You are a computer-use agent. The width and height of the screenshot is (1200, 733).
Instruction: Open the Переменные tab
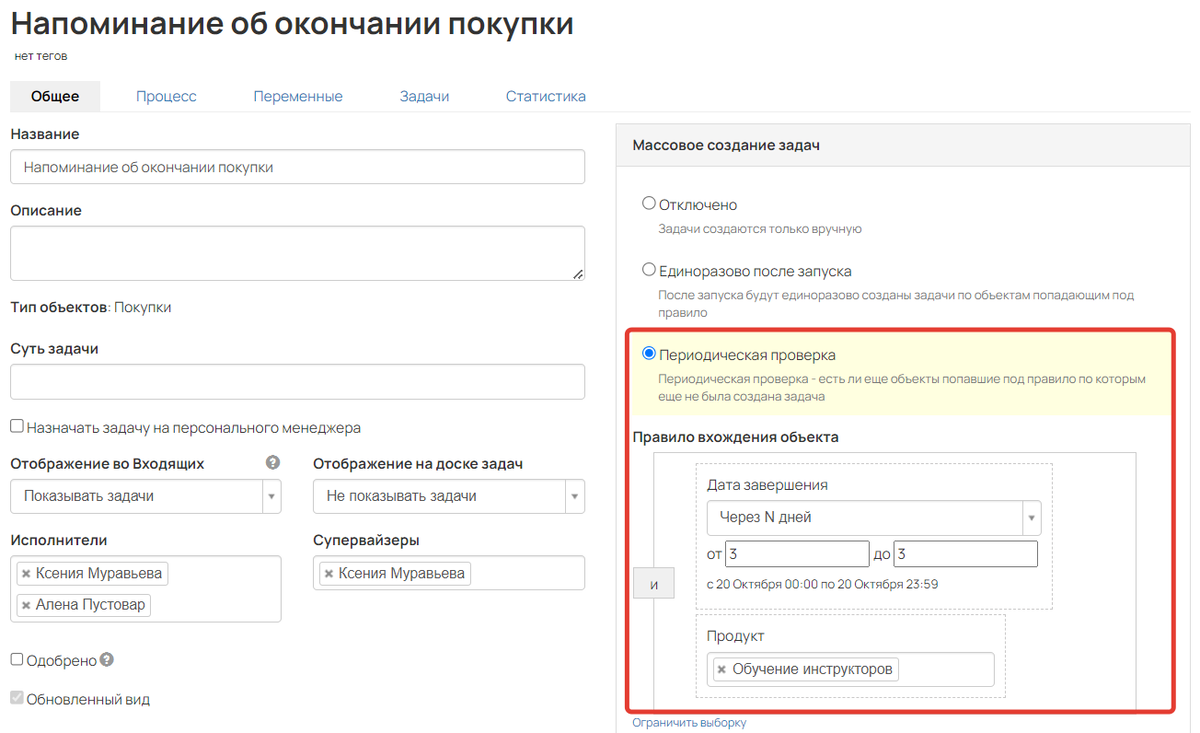tap(298, 97)
